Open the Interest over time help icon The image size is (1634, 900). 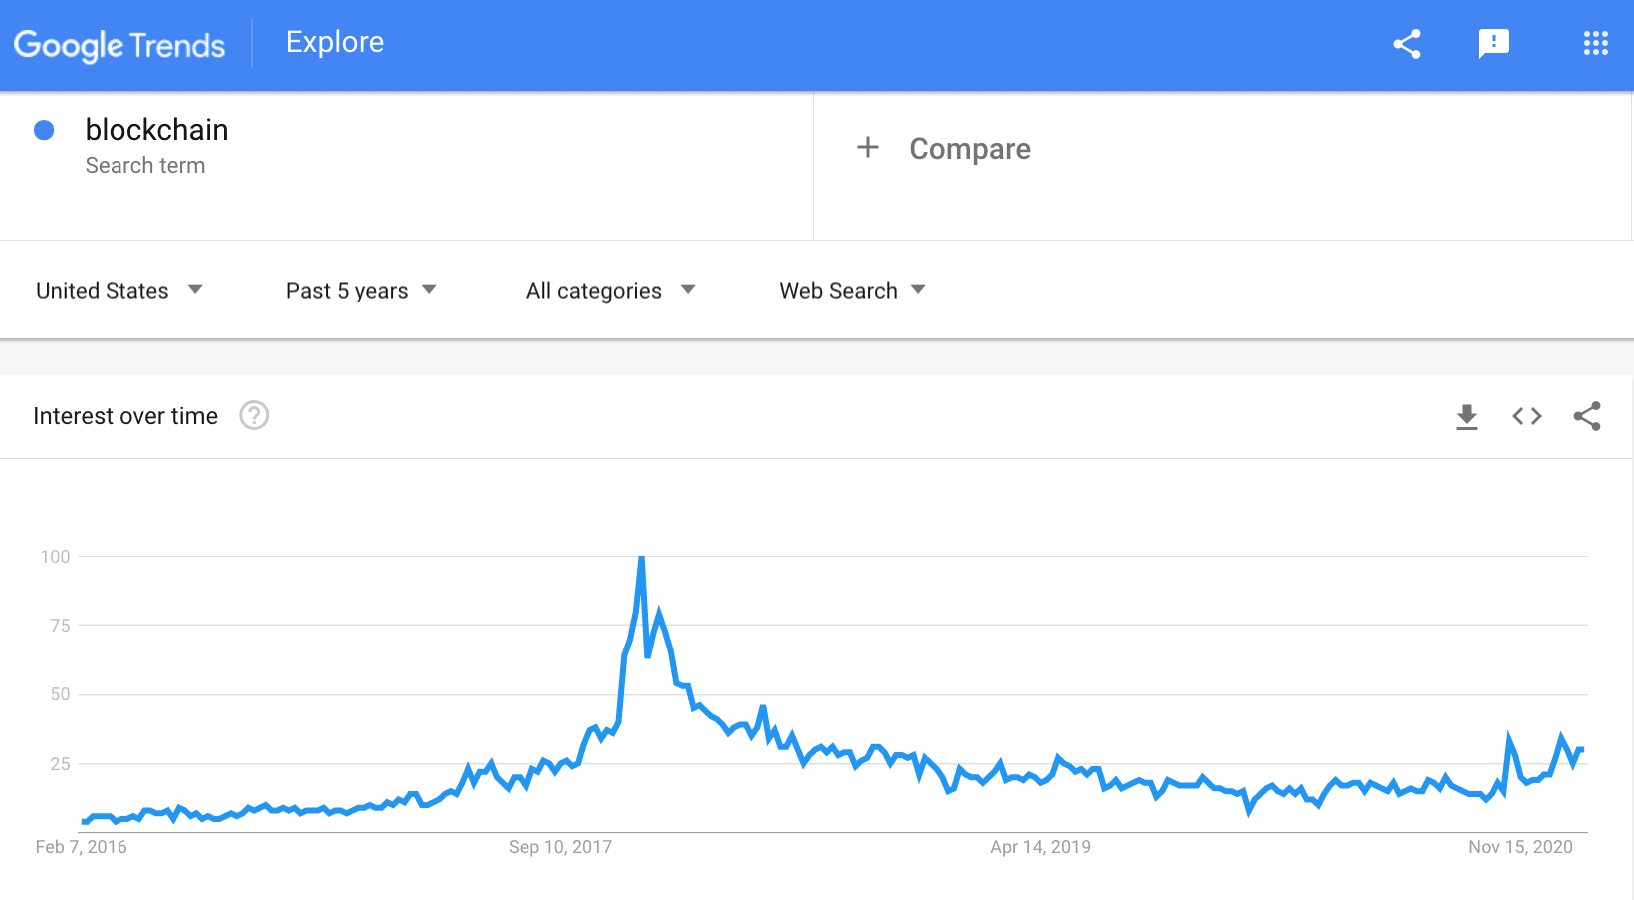click(254, 415)
